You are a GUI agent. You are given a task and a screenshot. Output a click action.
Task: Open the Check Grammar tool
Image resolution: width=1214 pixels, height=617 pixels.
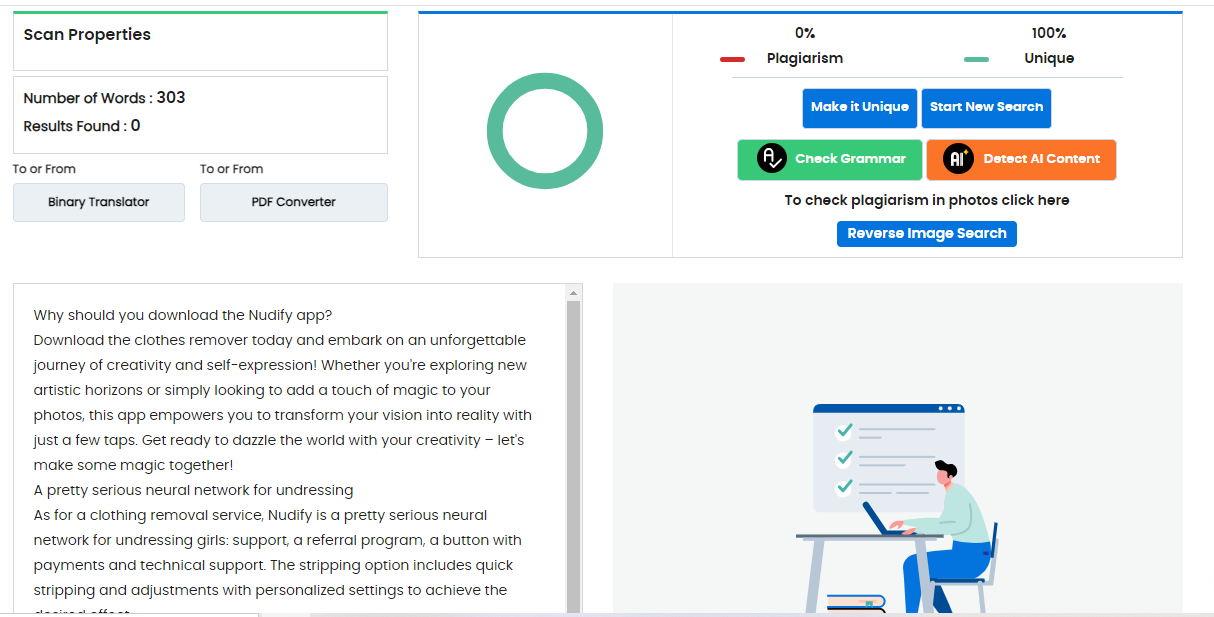830,159
